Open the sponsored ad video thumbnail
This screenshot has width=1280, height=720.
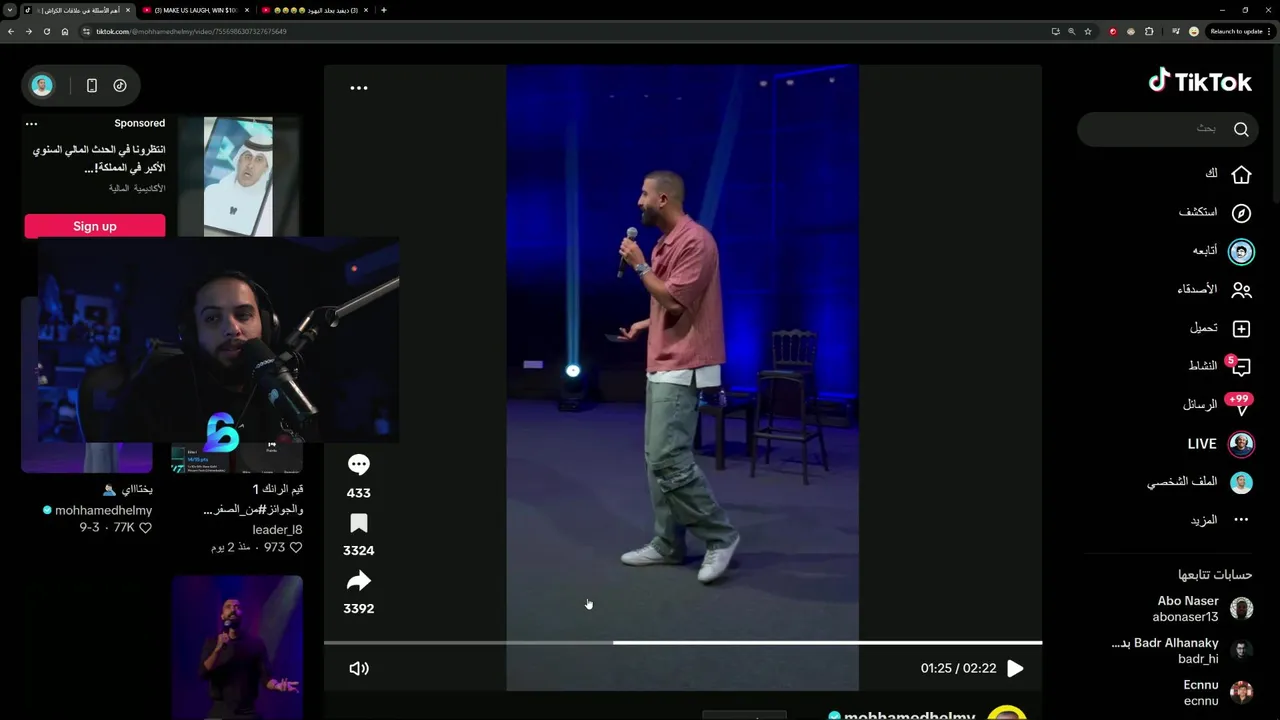coord(238,177)
